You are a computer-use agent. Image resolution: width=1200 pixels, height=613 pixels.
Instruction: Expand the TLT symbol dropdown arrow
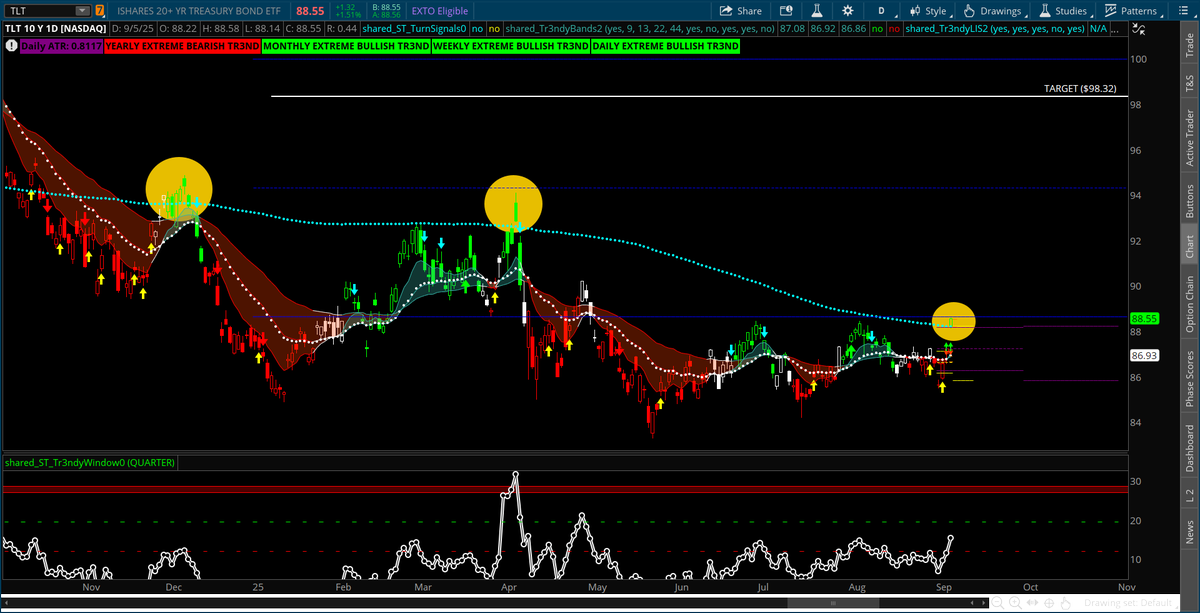click(x=84, y=11)
